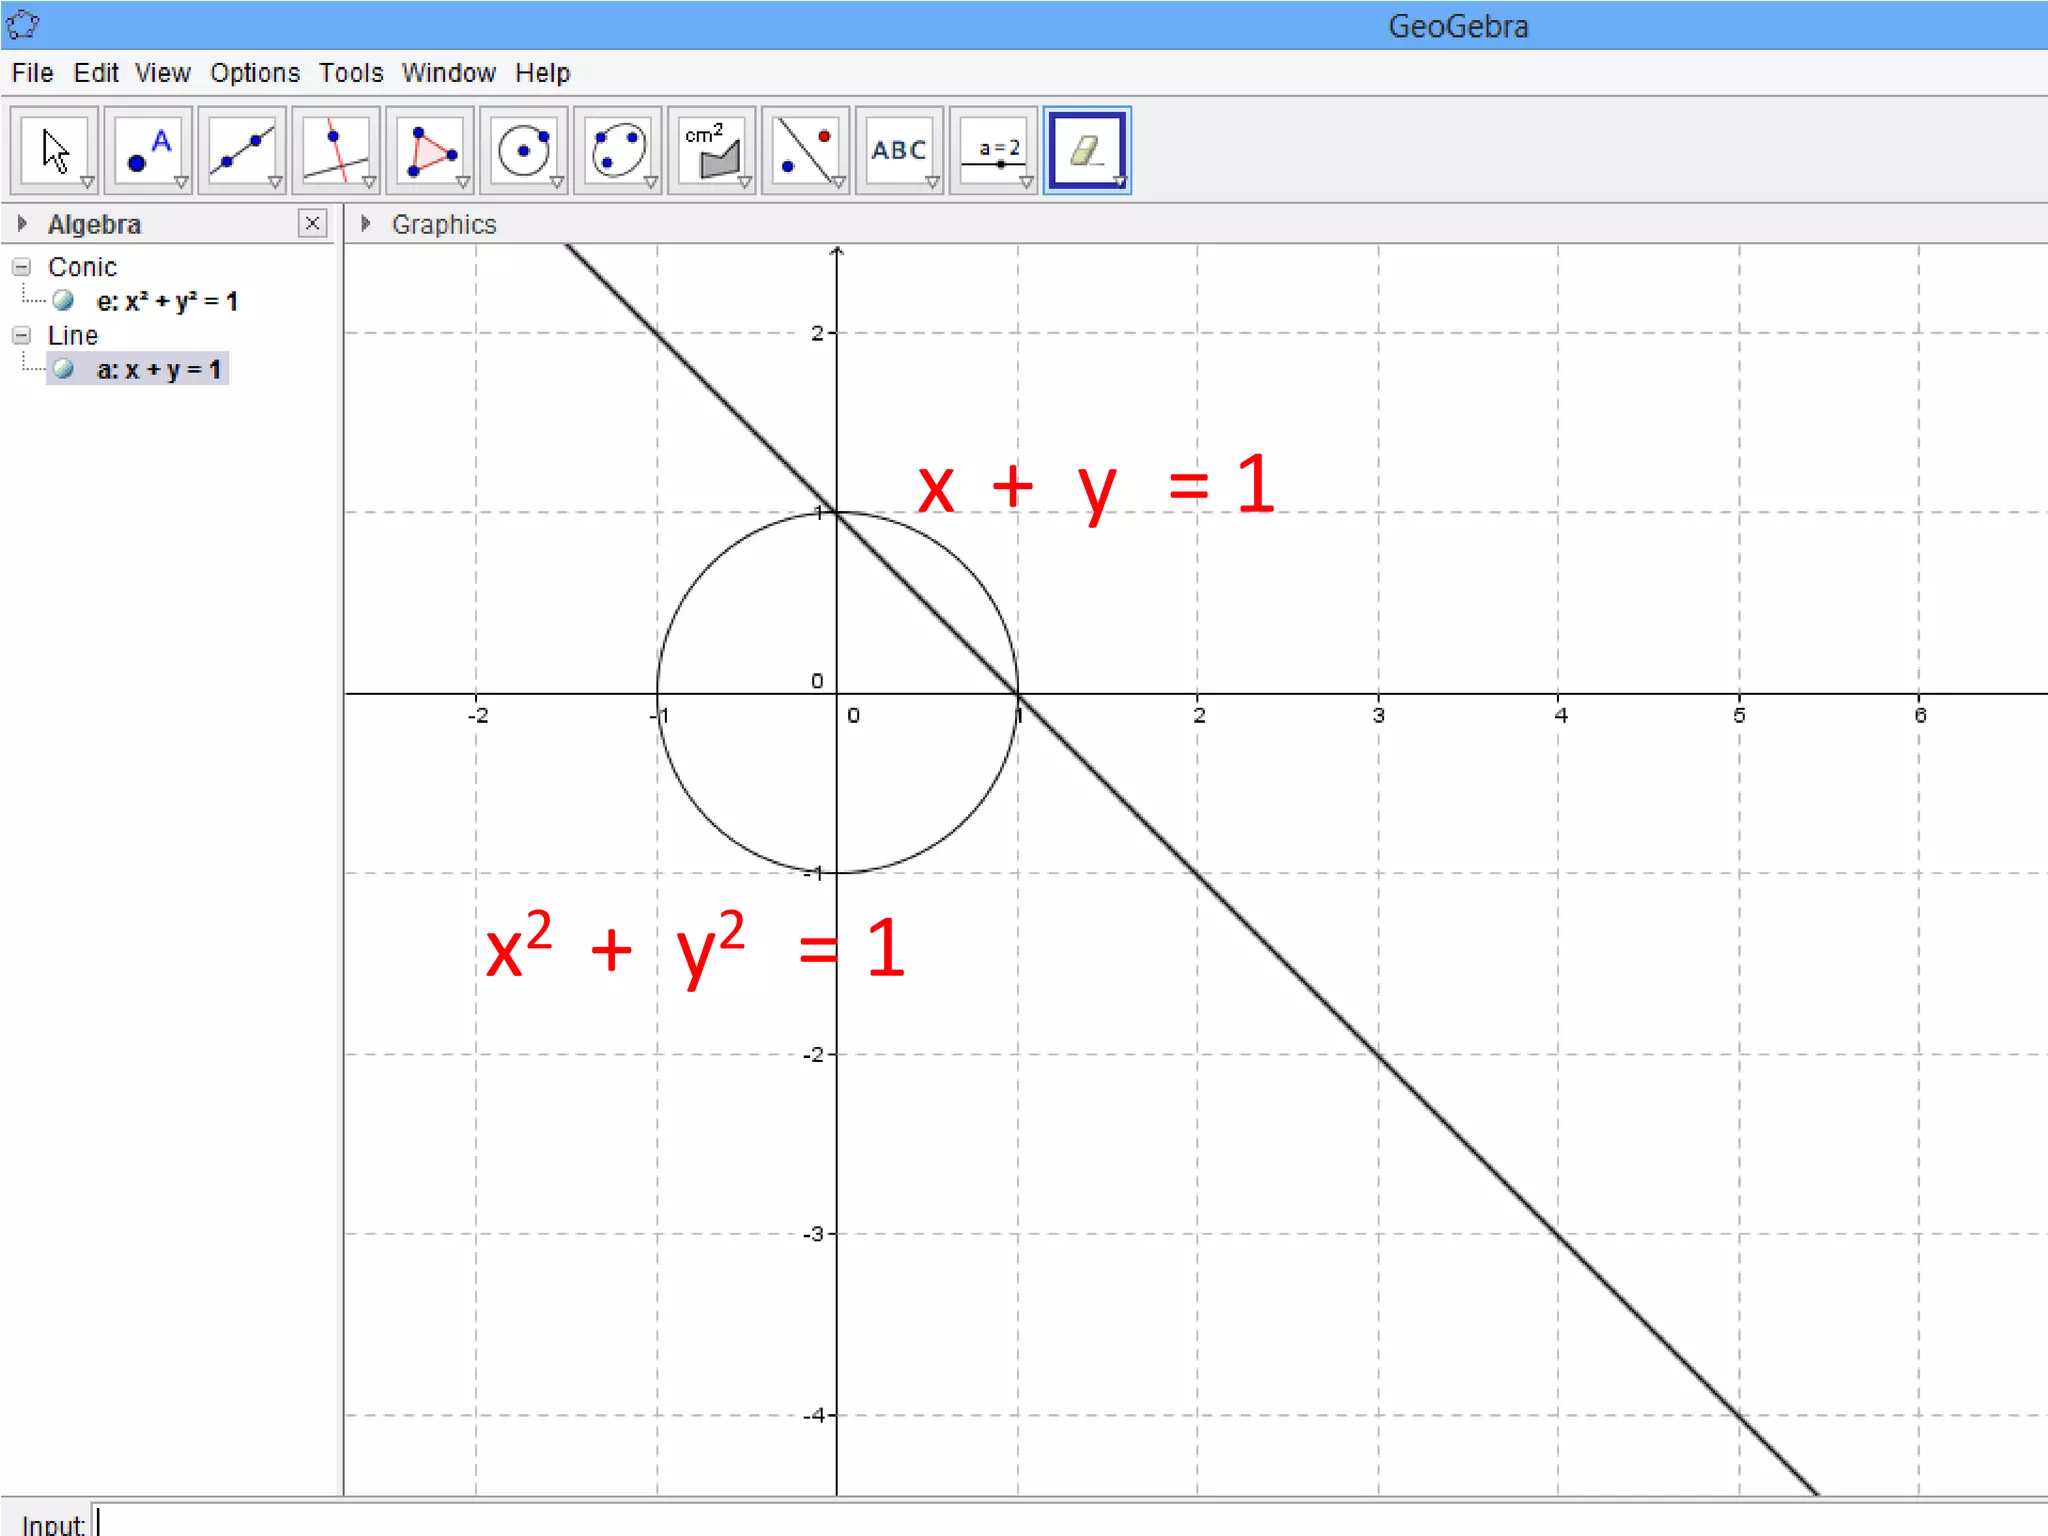Image resolution: width=2048 pixels, height=1536 pixels.
Task: Close the Algebra panel
Action: (x=312, y=223)
